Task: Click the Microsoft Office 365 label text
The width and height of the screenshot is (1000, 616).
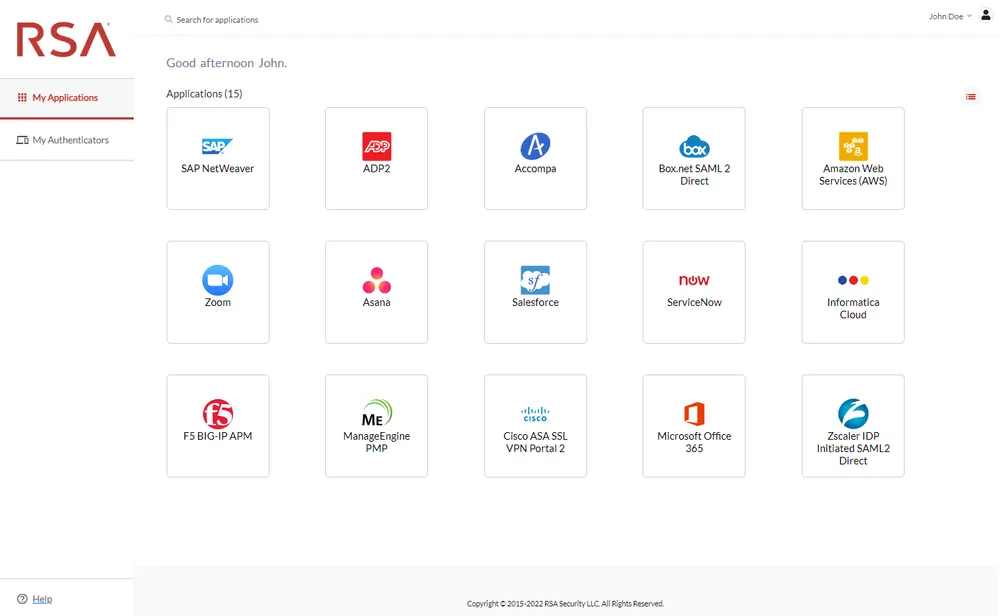Action: click(x=694, y=442)
